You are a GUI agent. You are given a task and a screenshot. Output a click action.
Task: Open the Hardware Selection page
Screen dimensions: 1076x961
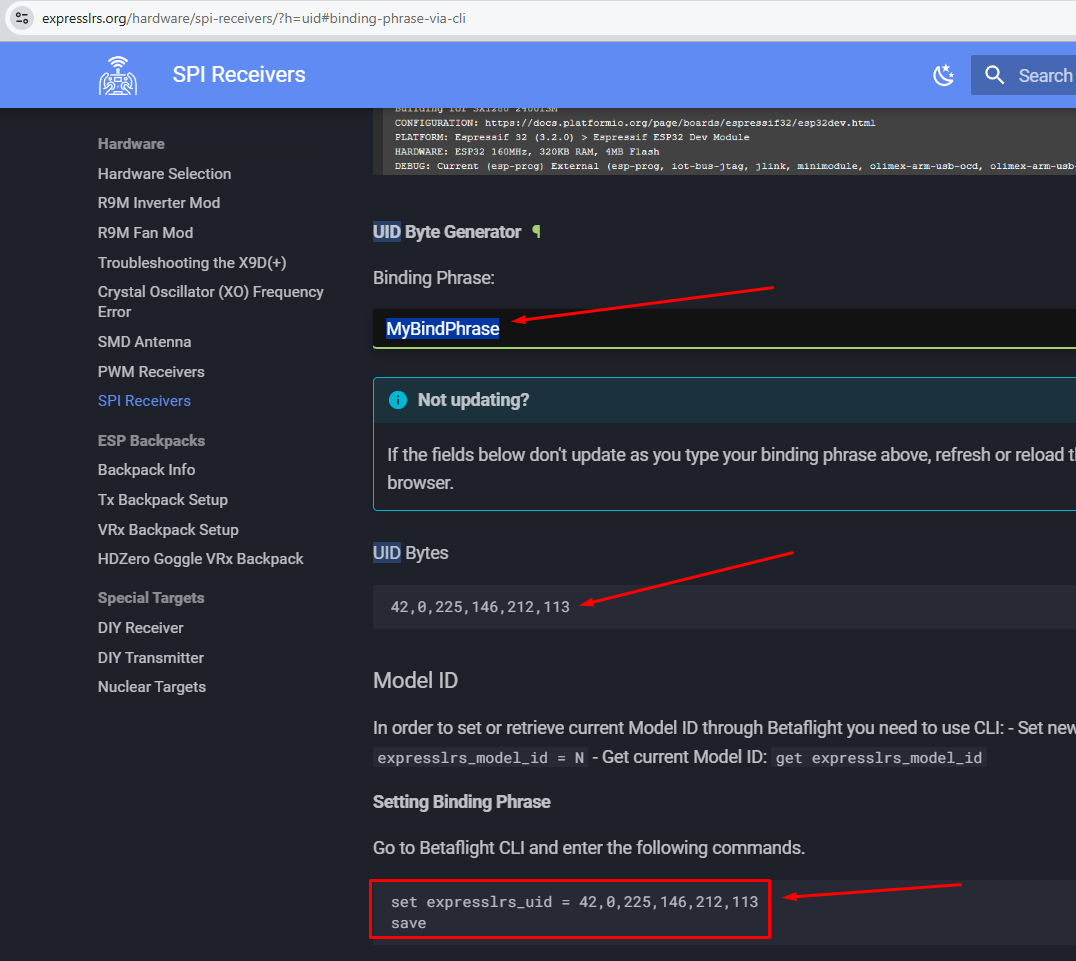(x=164, y=173)
